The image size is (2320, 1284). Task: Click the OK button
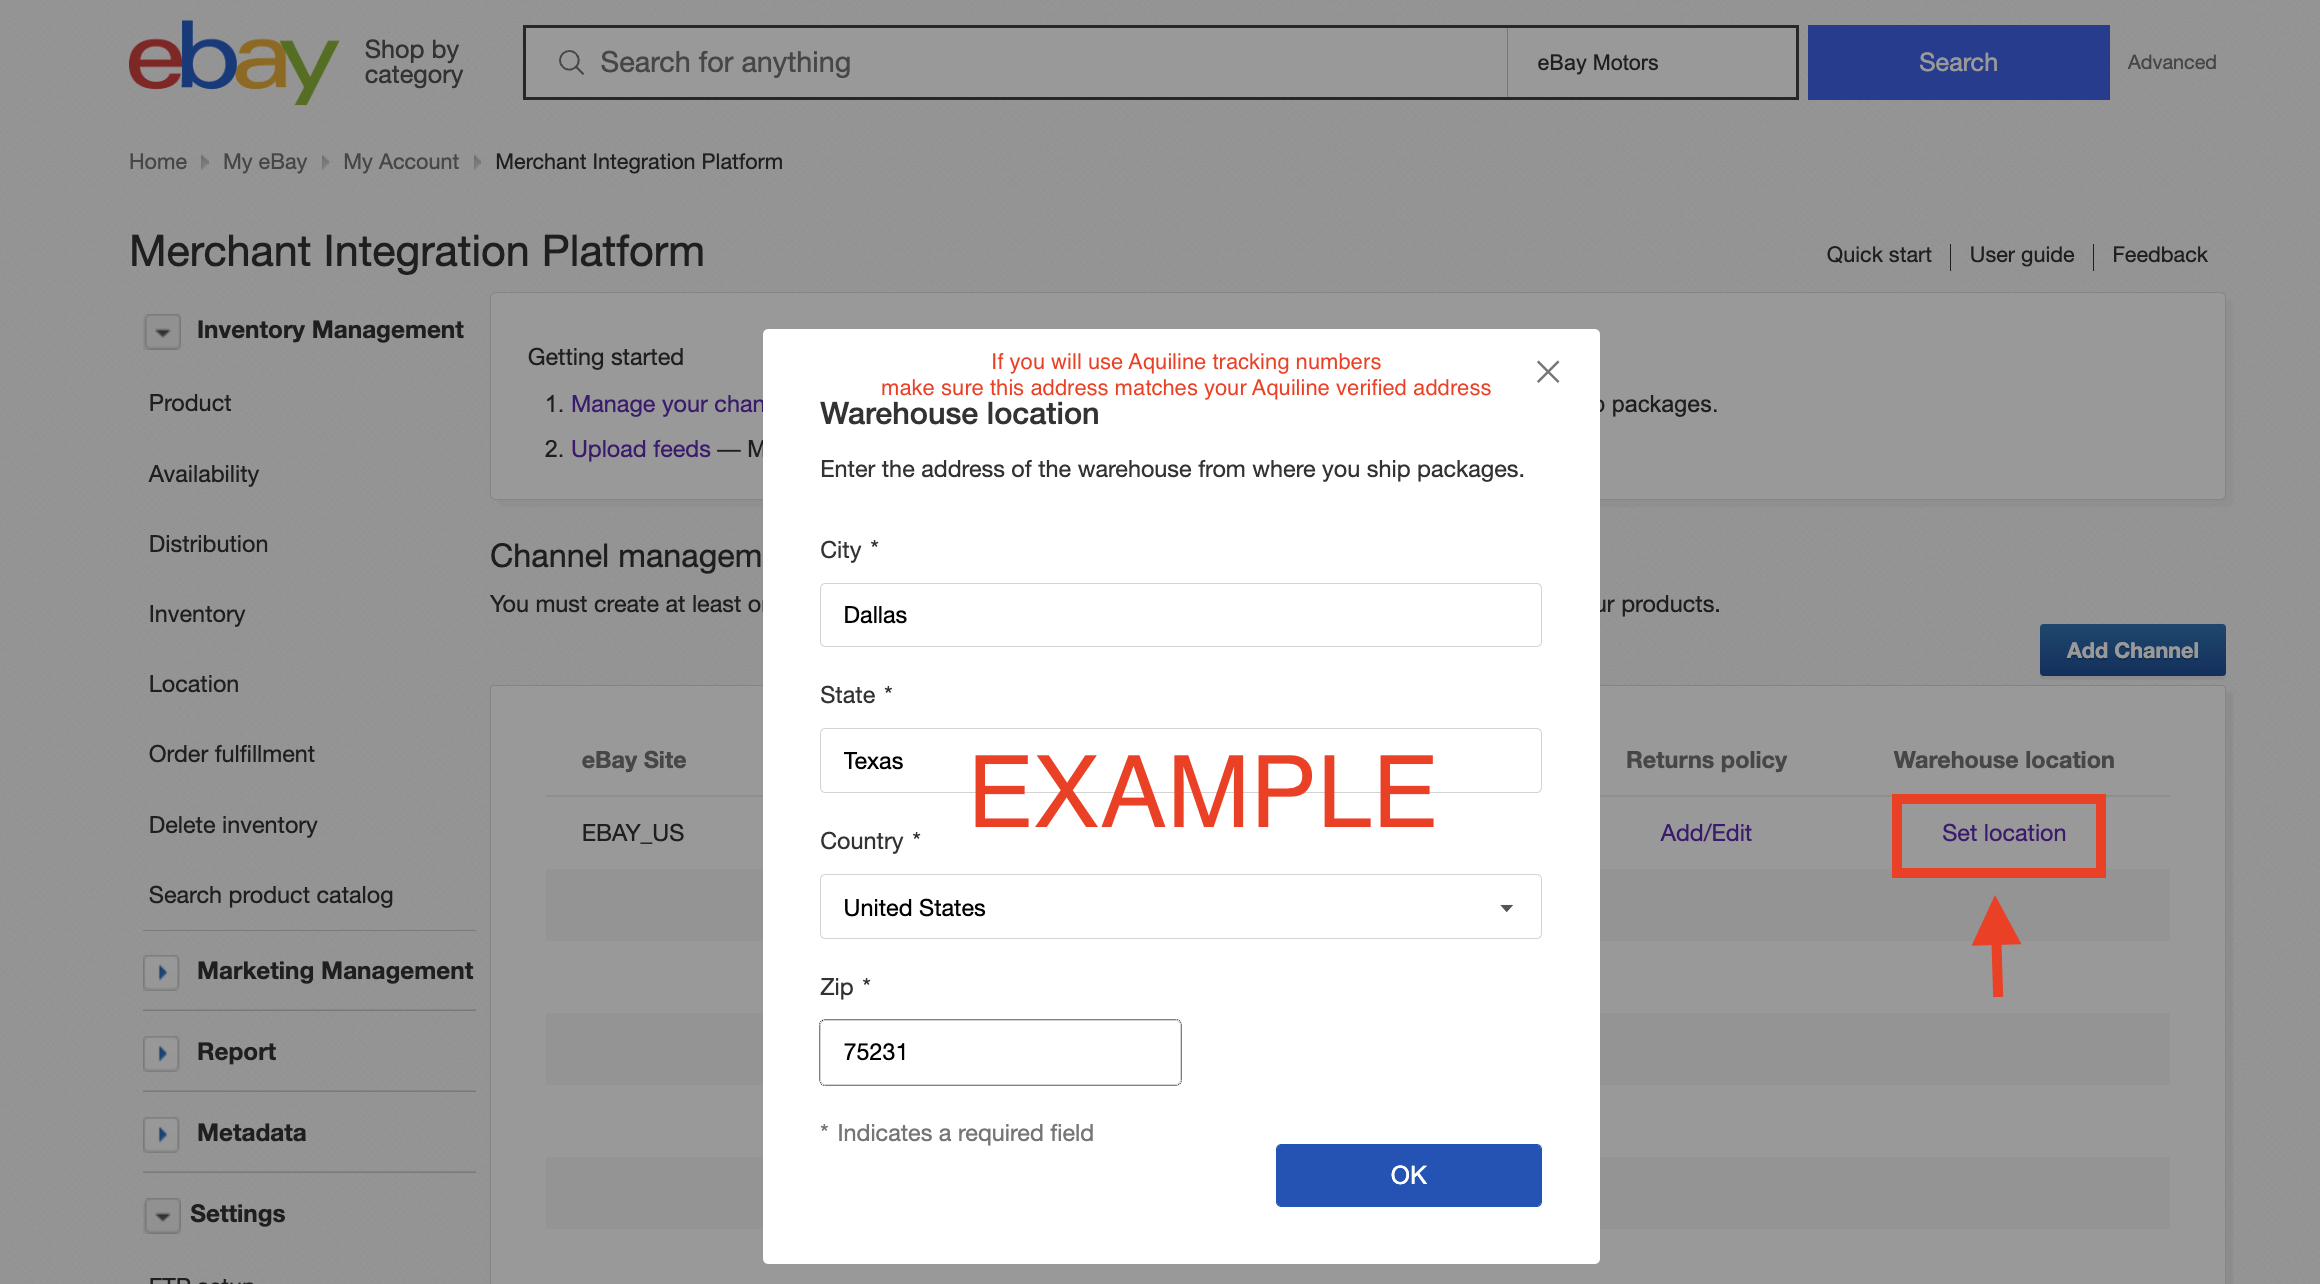pos(1408,1175)
